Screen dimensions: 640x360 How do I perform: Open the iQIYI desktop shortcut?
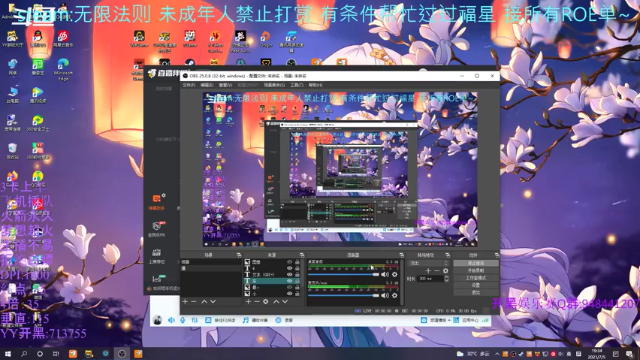(38, 67)
